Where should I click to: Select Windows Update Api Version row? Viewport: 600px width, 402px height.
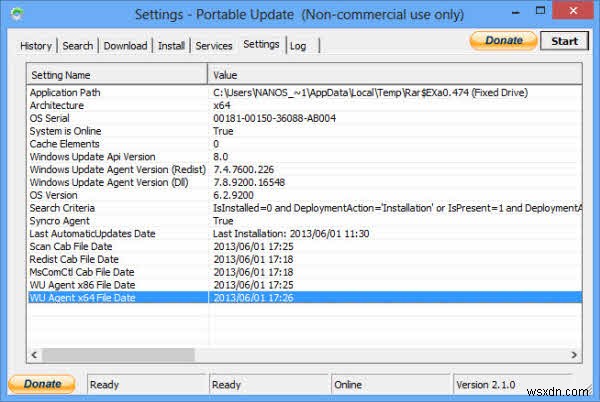tap(305, 157)
